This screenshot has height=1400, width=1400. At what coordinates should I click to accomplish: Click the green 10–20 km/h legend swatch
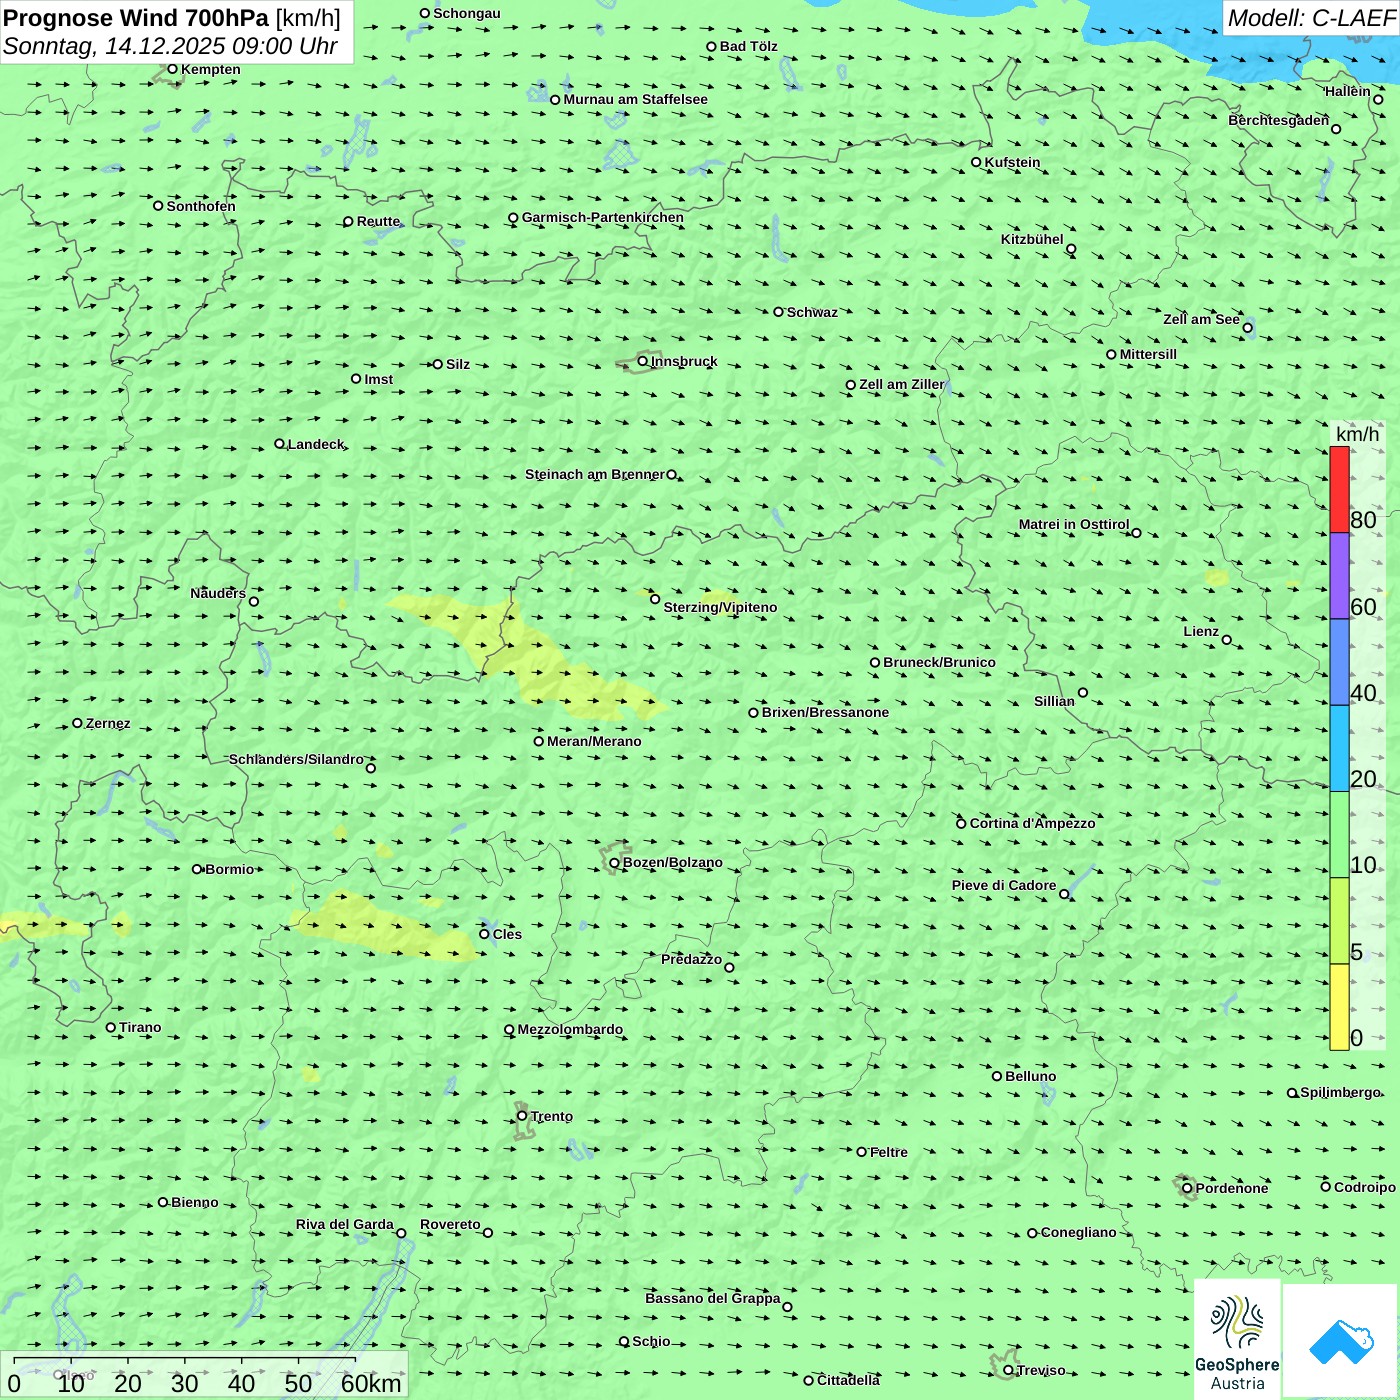pyautogui.click(x=1339, y=835)
